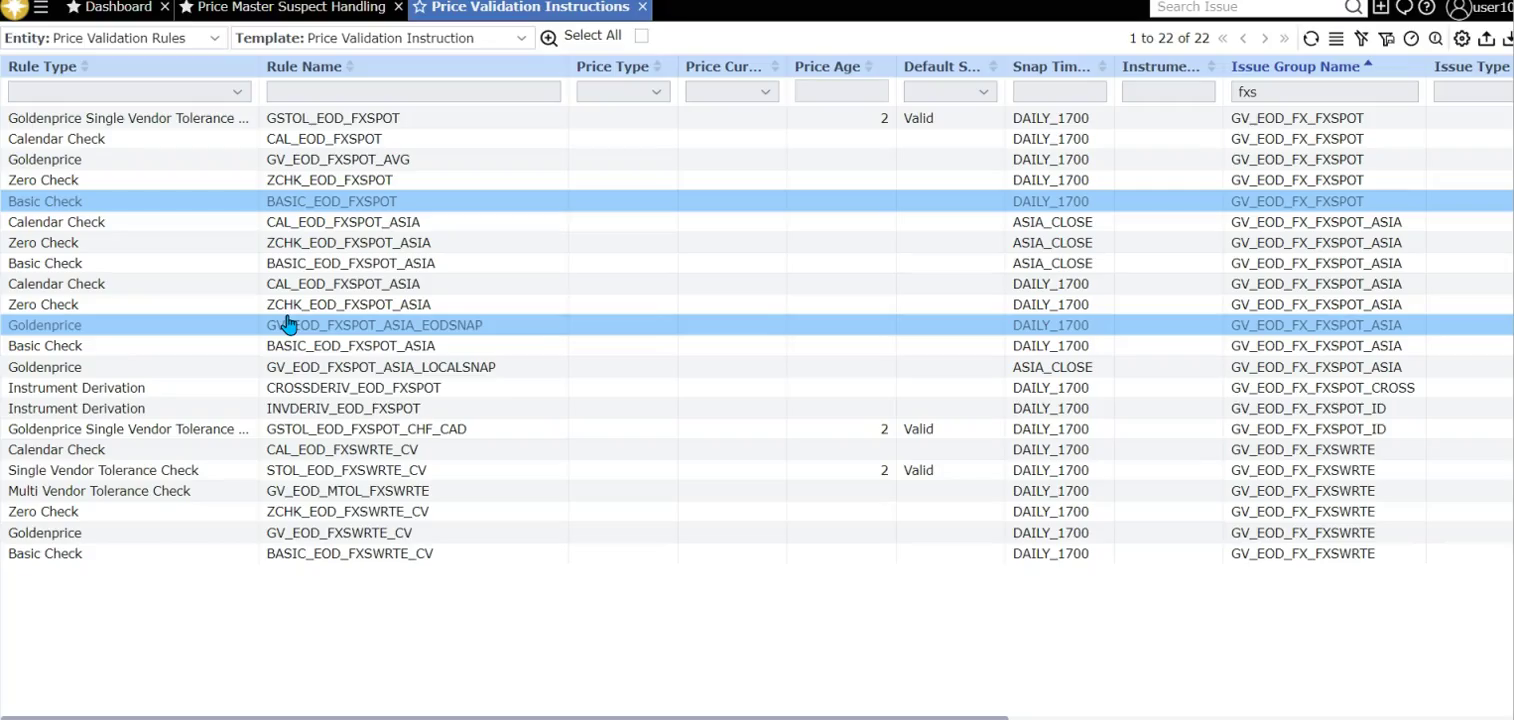The height and width of the screenshot is (720, 1514).
Task: Click the download icon
Action: (x=1508, y=39)
